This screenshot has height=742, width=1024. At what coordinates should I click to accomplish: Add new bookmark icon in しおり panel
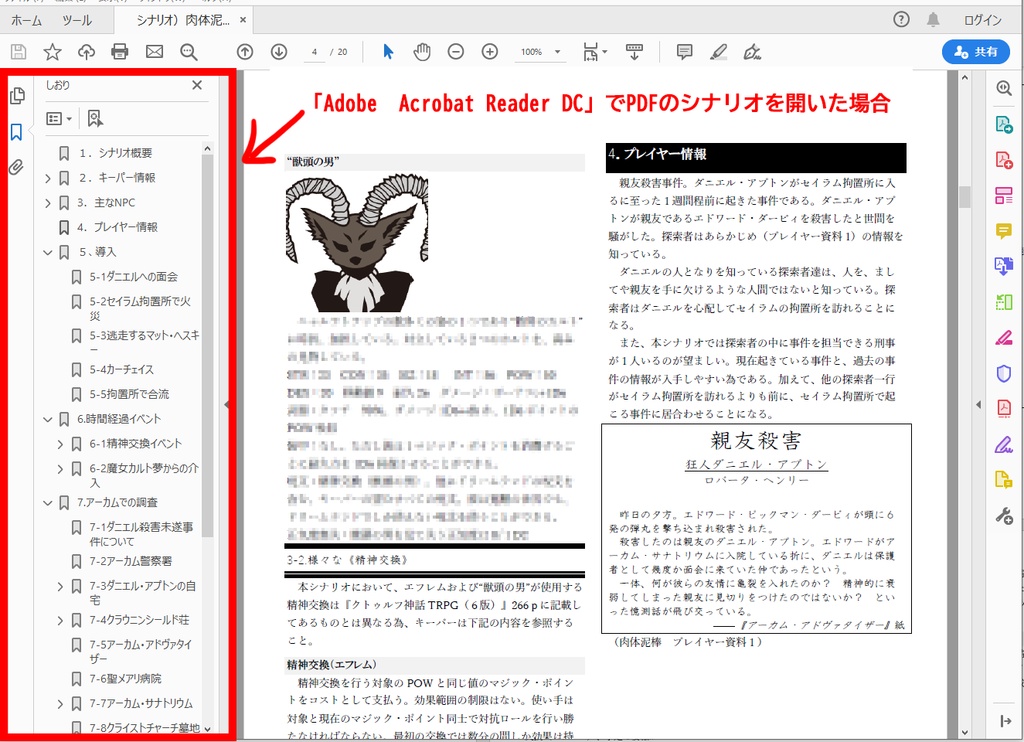(95, 118)
